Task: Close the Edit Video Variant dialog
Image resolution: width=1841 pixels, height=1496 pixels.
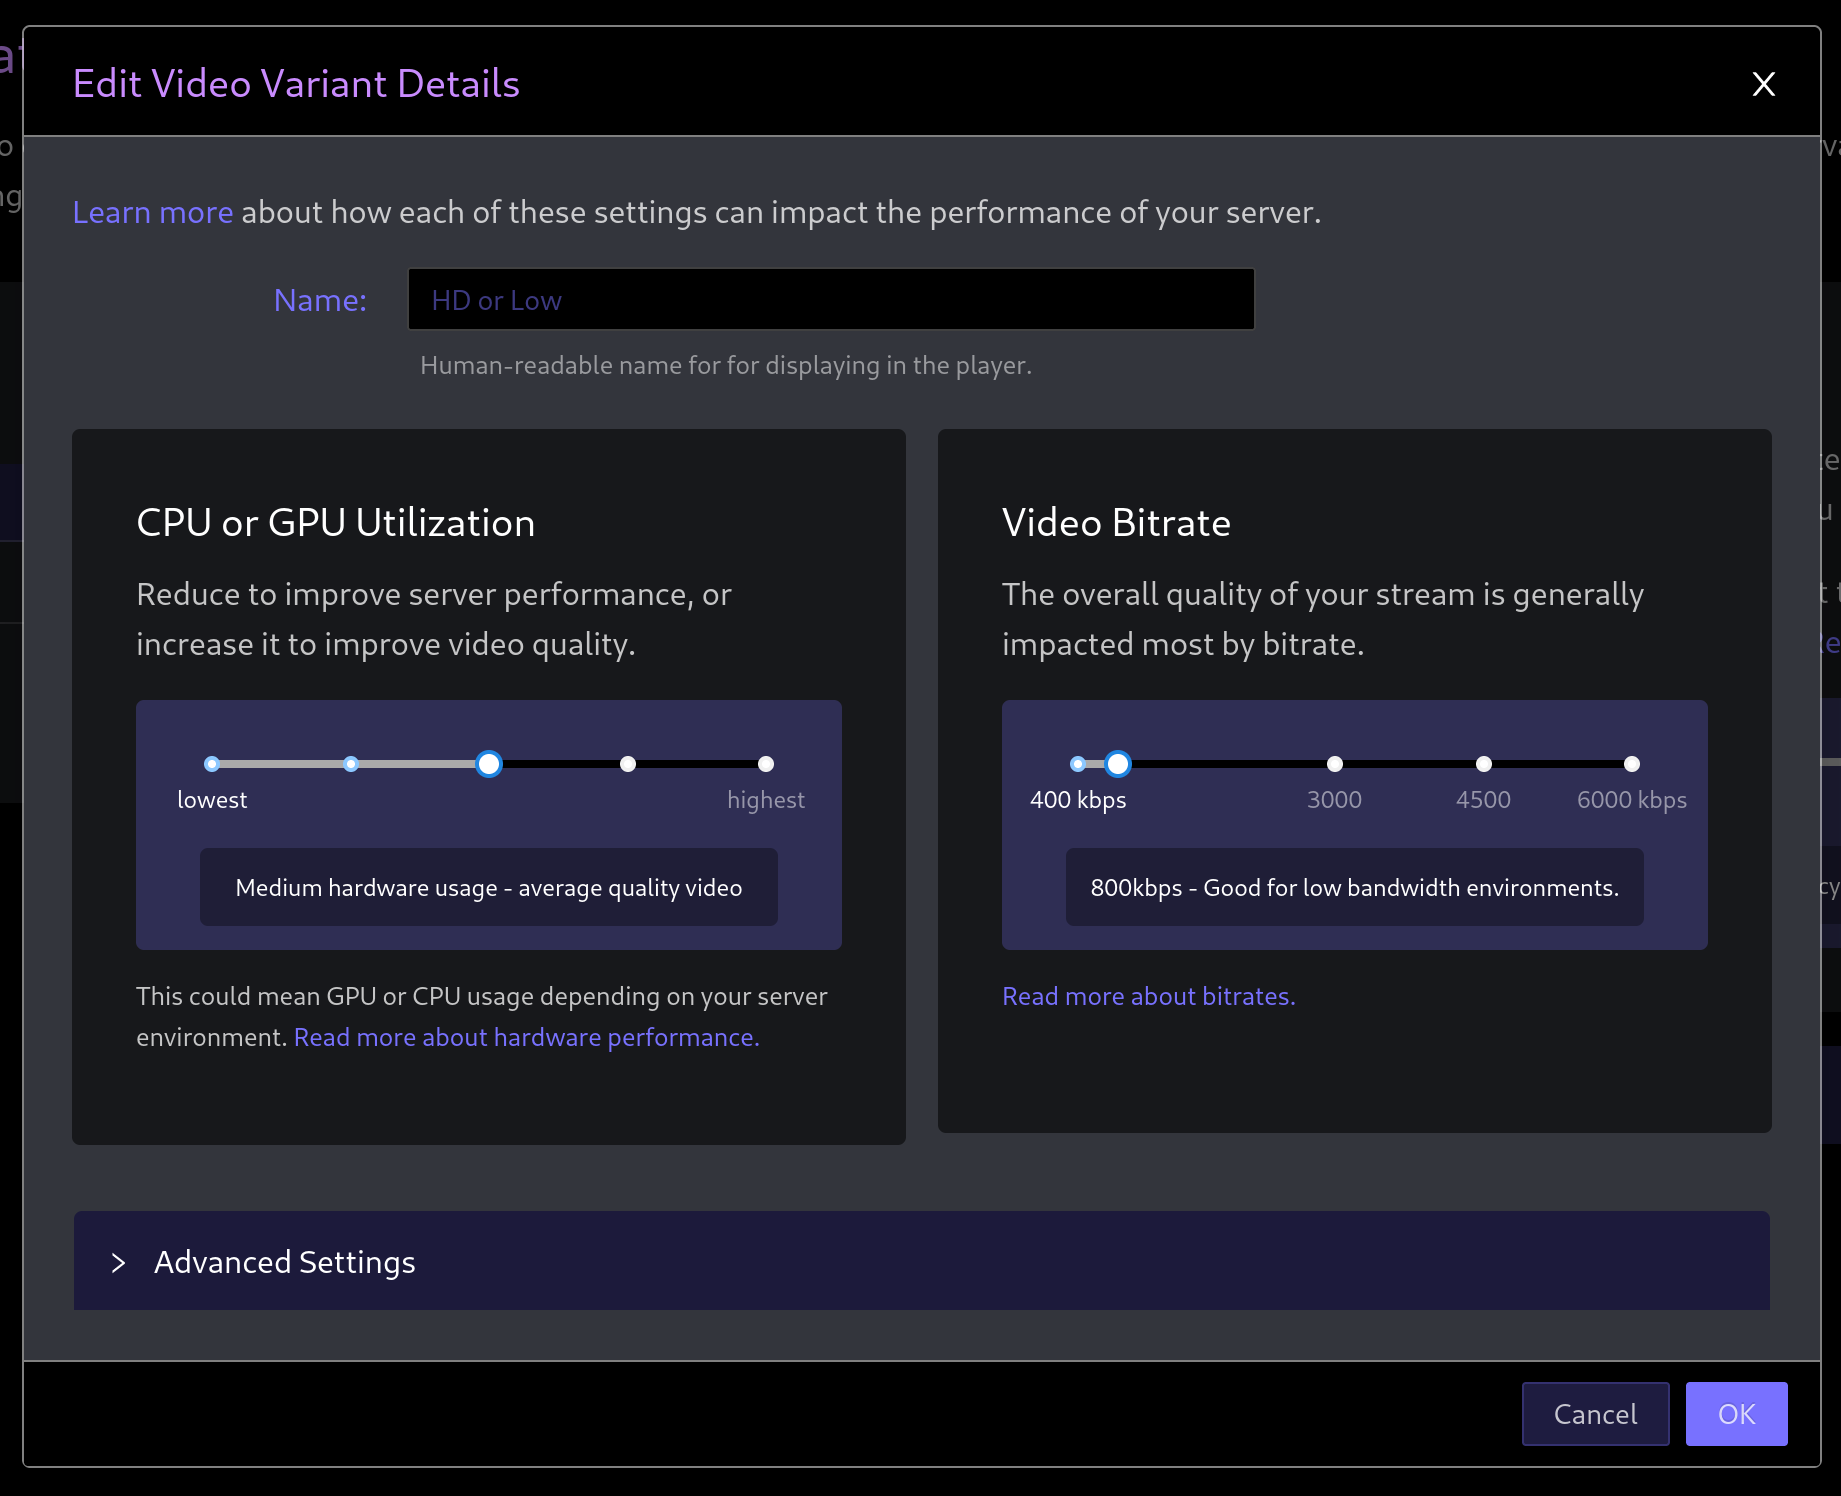Action: pyautogui.click(x=1763, y=84)
